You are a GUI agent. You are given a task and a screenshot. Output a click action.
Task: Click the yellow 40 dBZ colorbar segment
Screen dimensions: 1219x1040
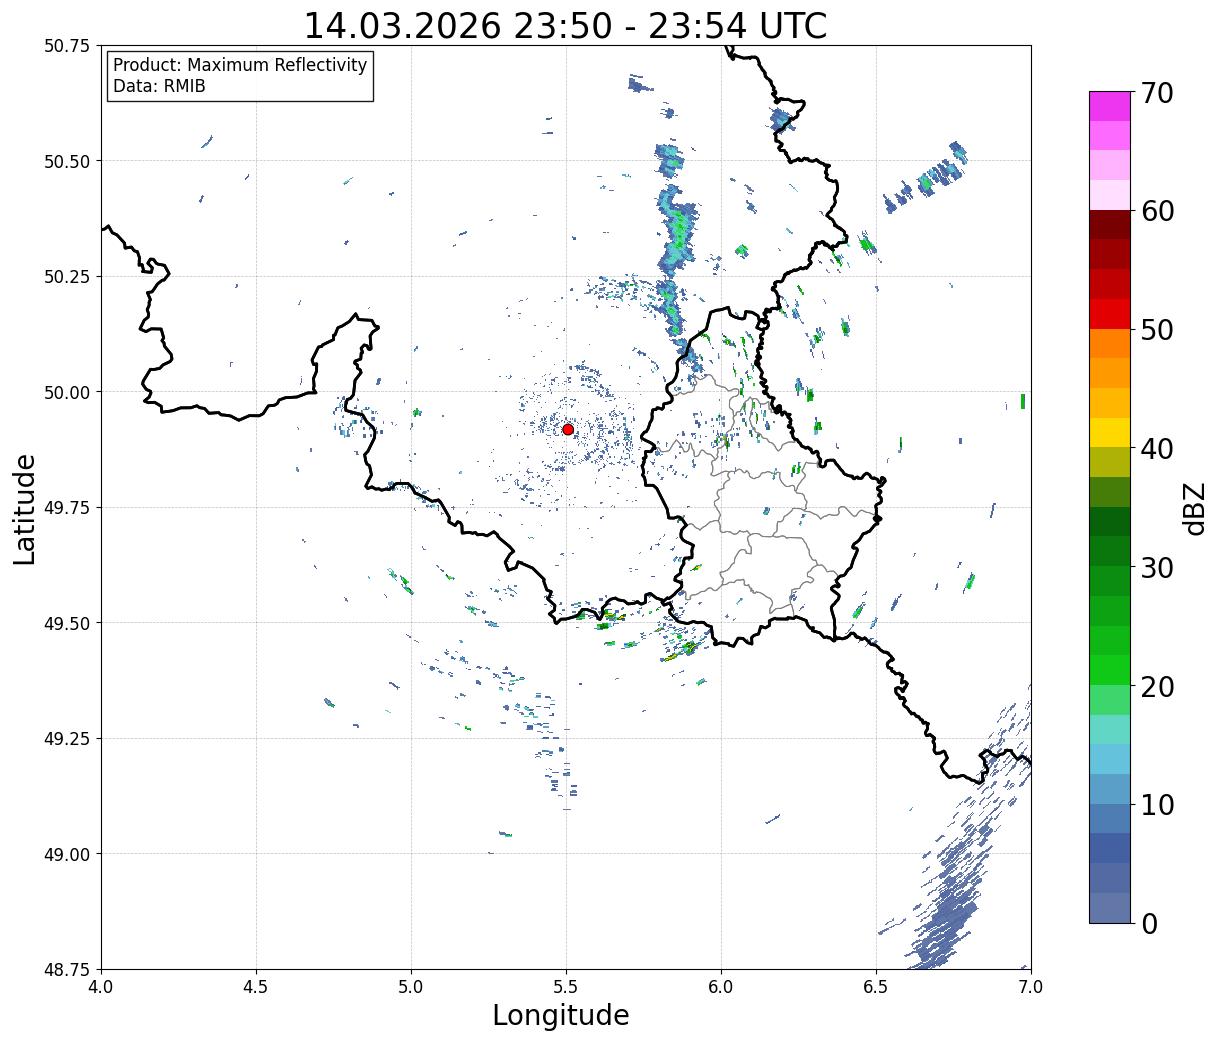(x=1110, y=432)
